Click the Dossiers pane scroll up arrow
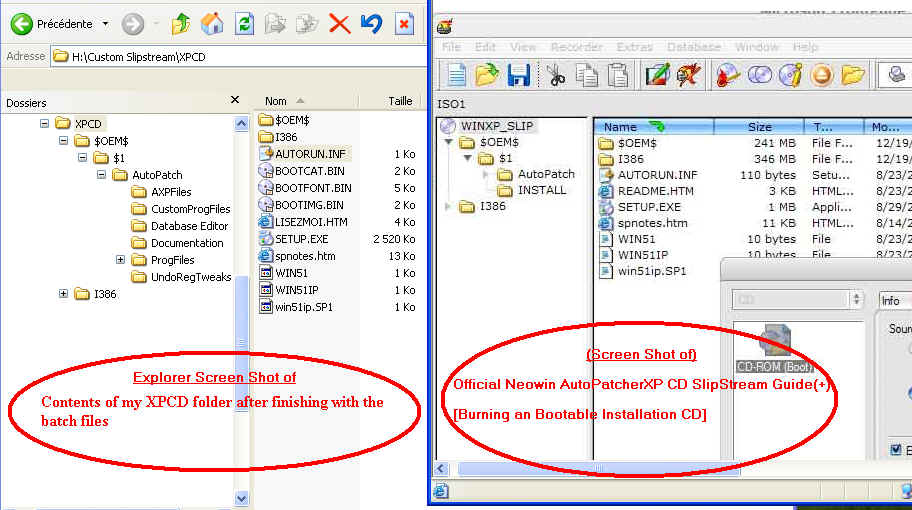The height and width of the screenshot is (510, 912). coord(242,123)
